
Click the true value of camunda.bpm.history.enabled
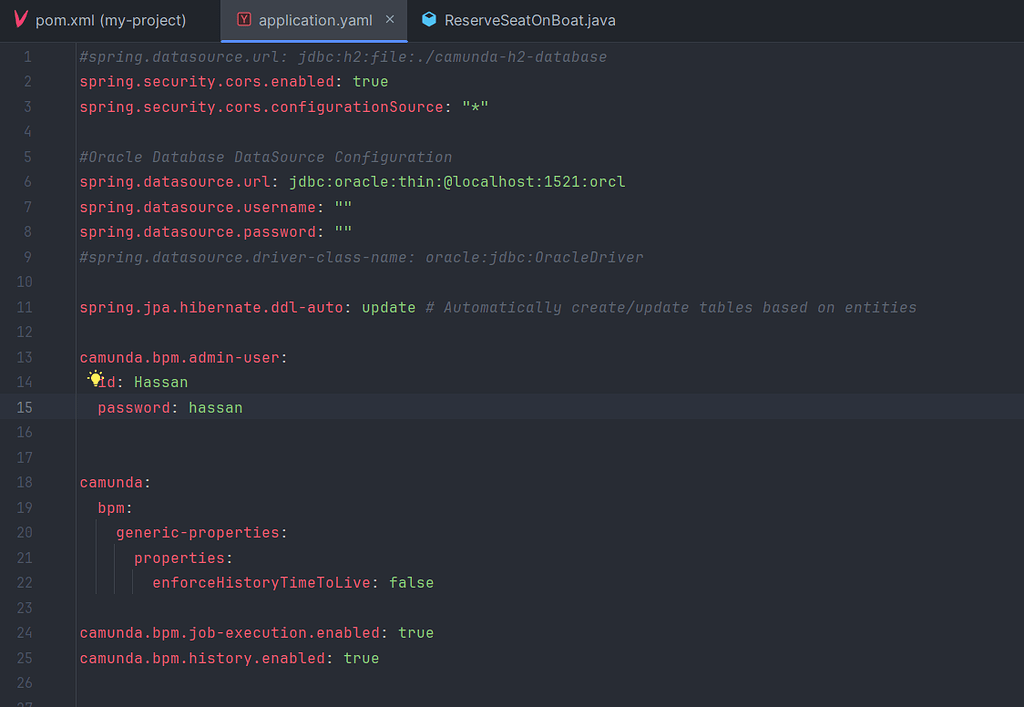(x=361, y=658)
